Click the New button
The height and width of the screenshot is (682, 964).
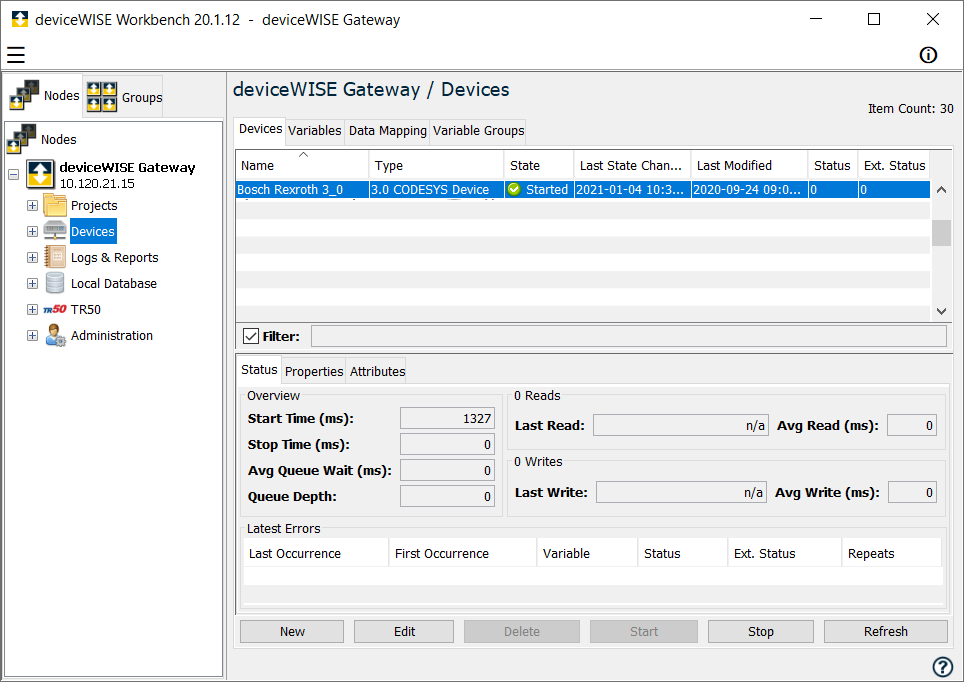pyautogui.click(x=292, y=632)
